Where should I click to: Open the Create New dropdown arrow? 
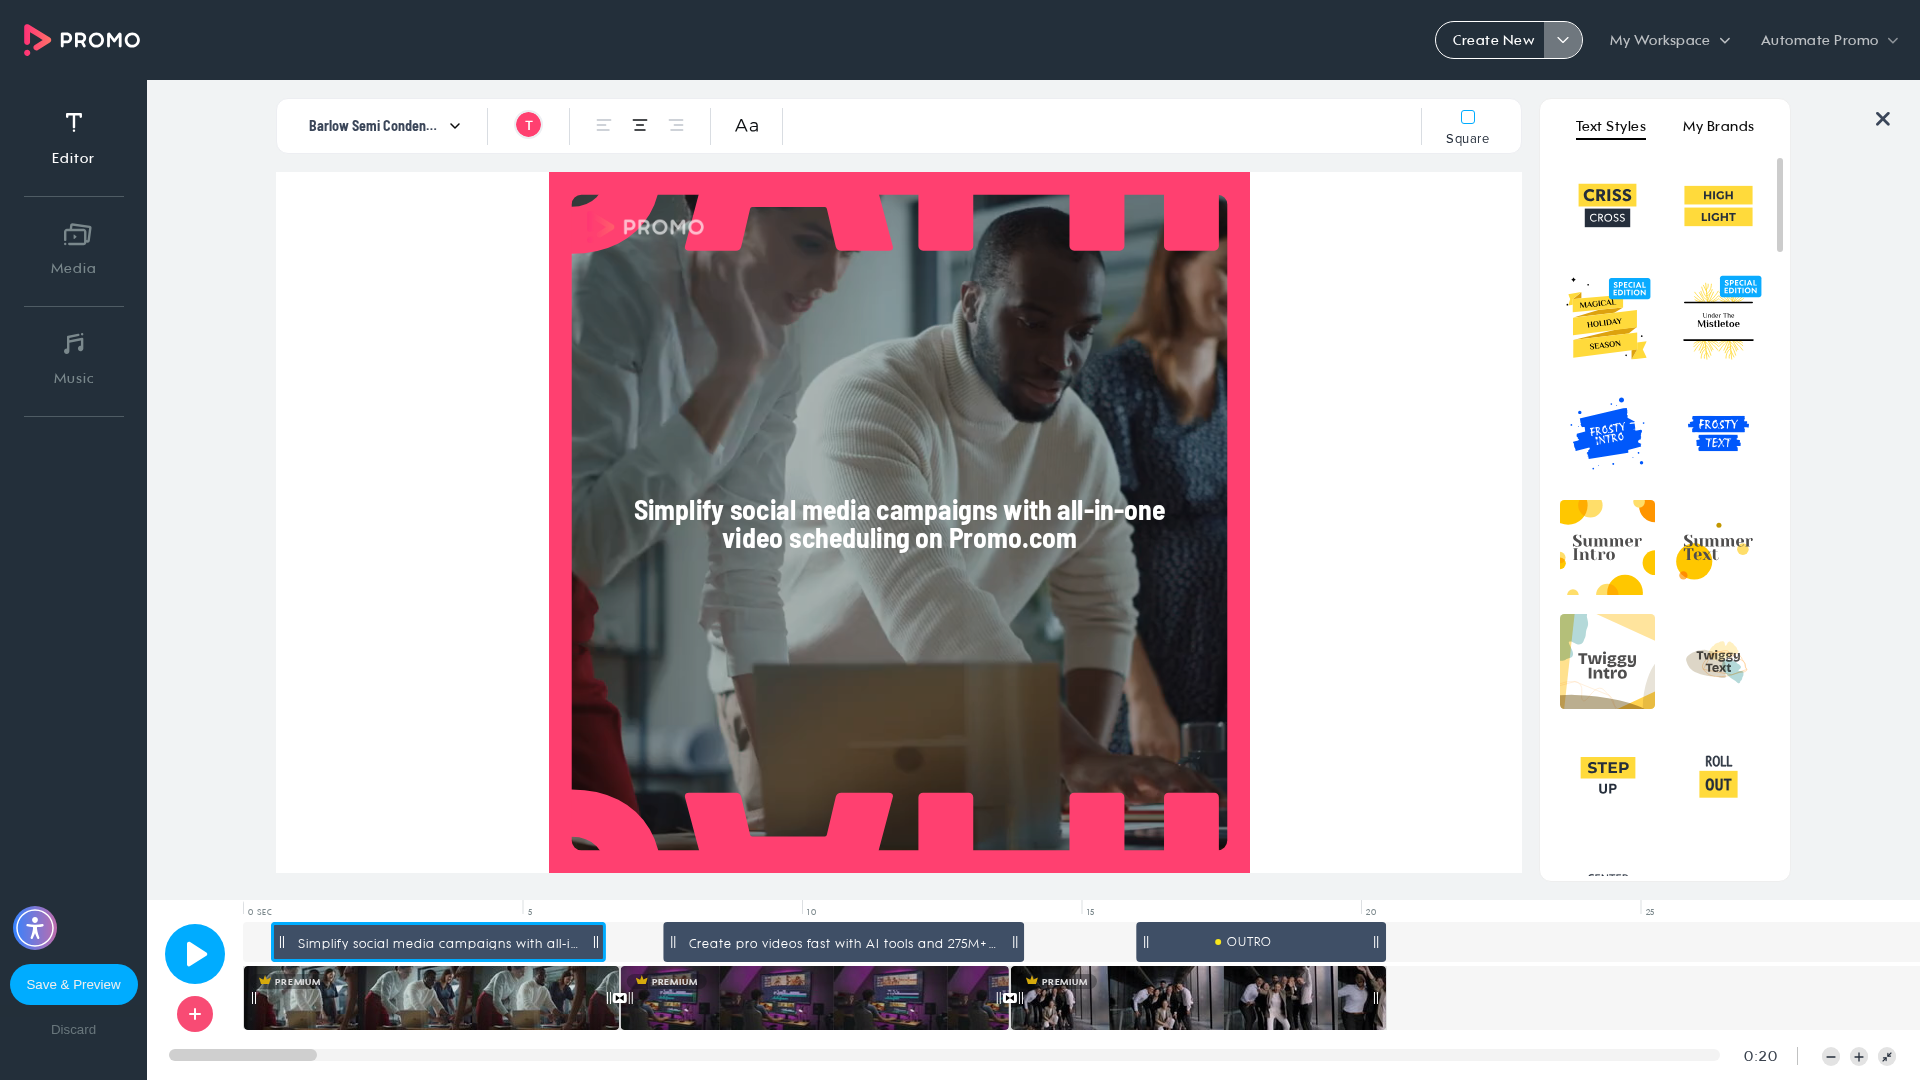click(x=1563, y=40)
